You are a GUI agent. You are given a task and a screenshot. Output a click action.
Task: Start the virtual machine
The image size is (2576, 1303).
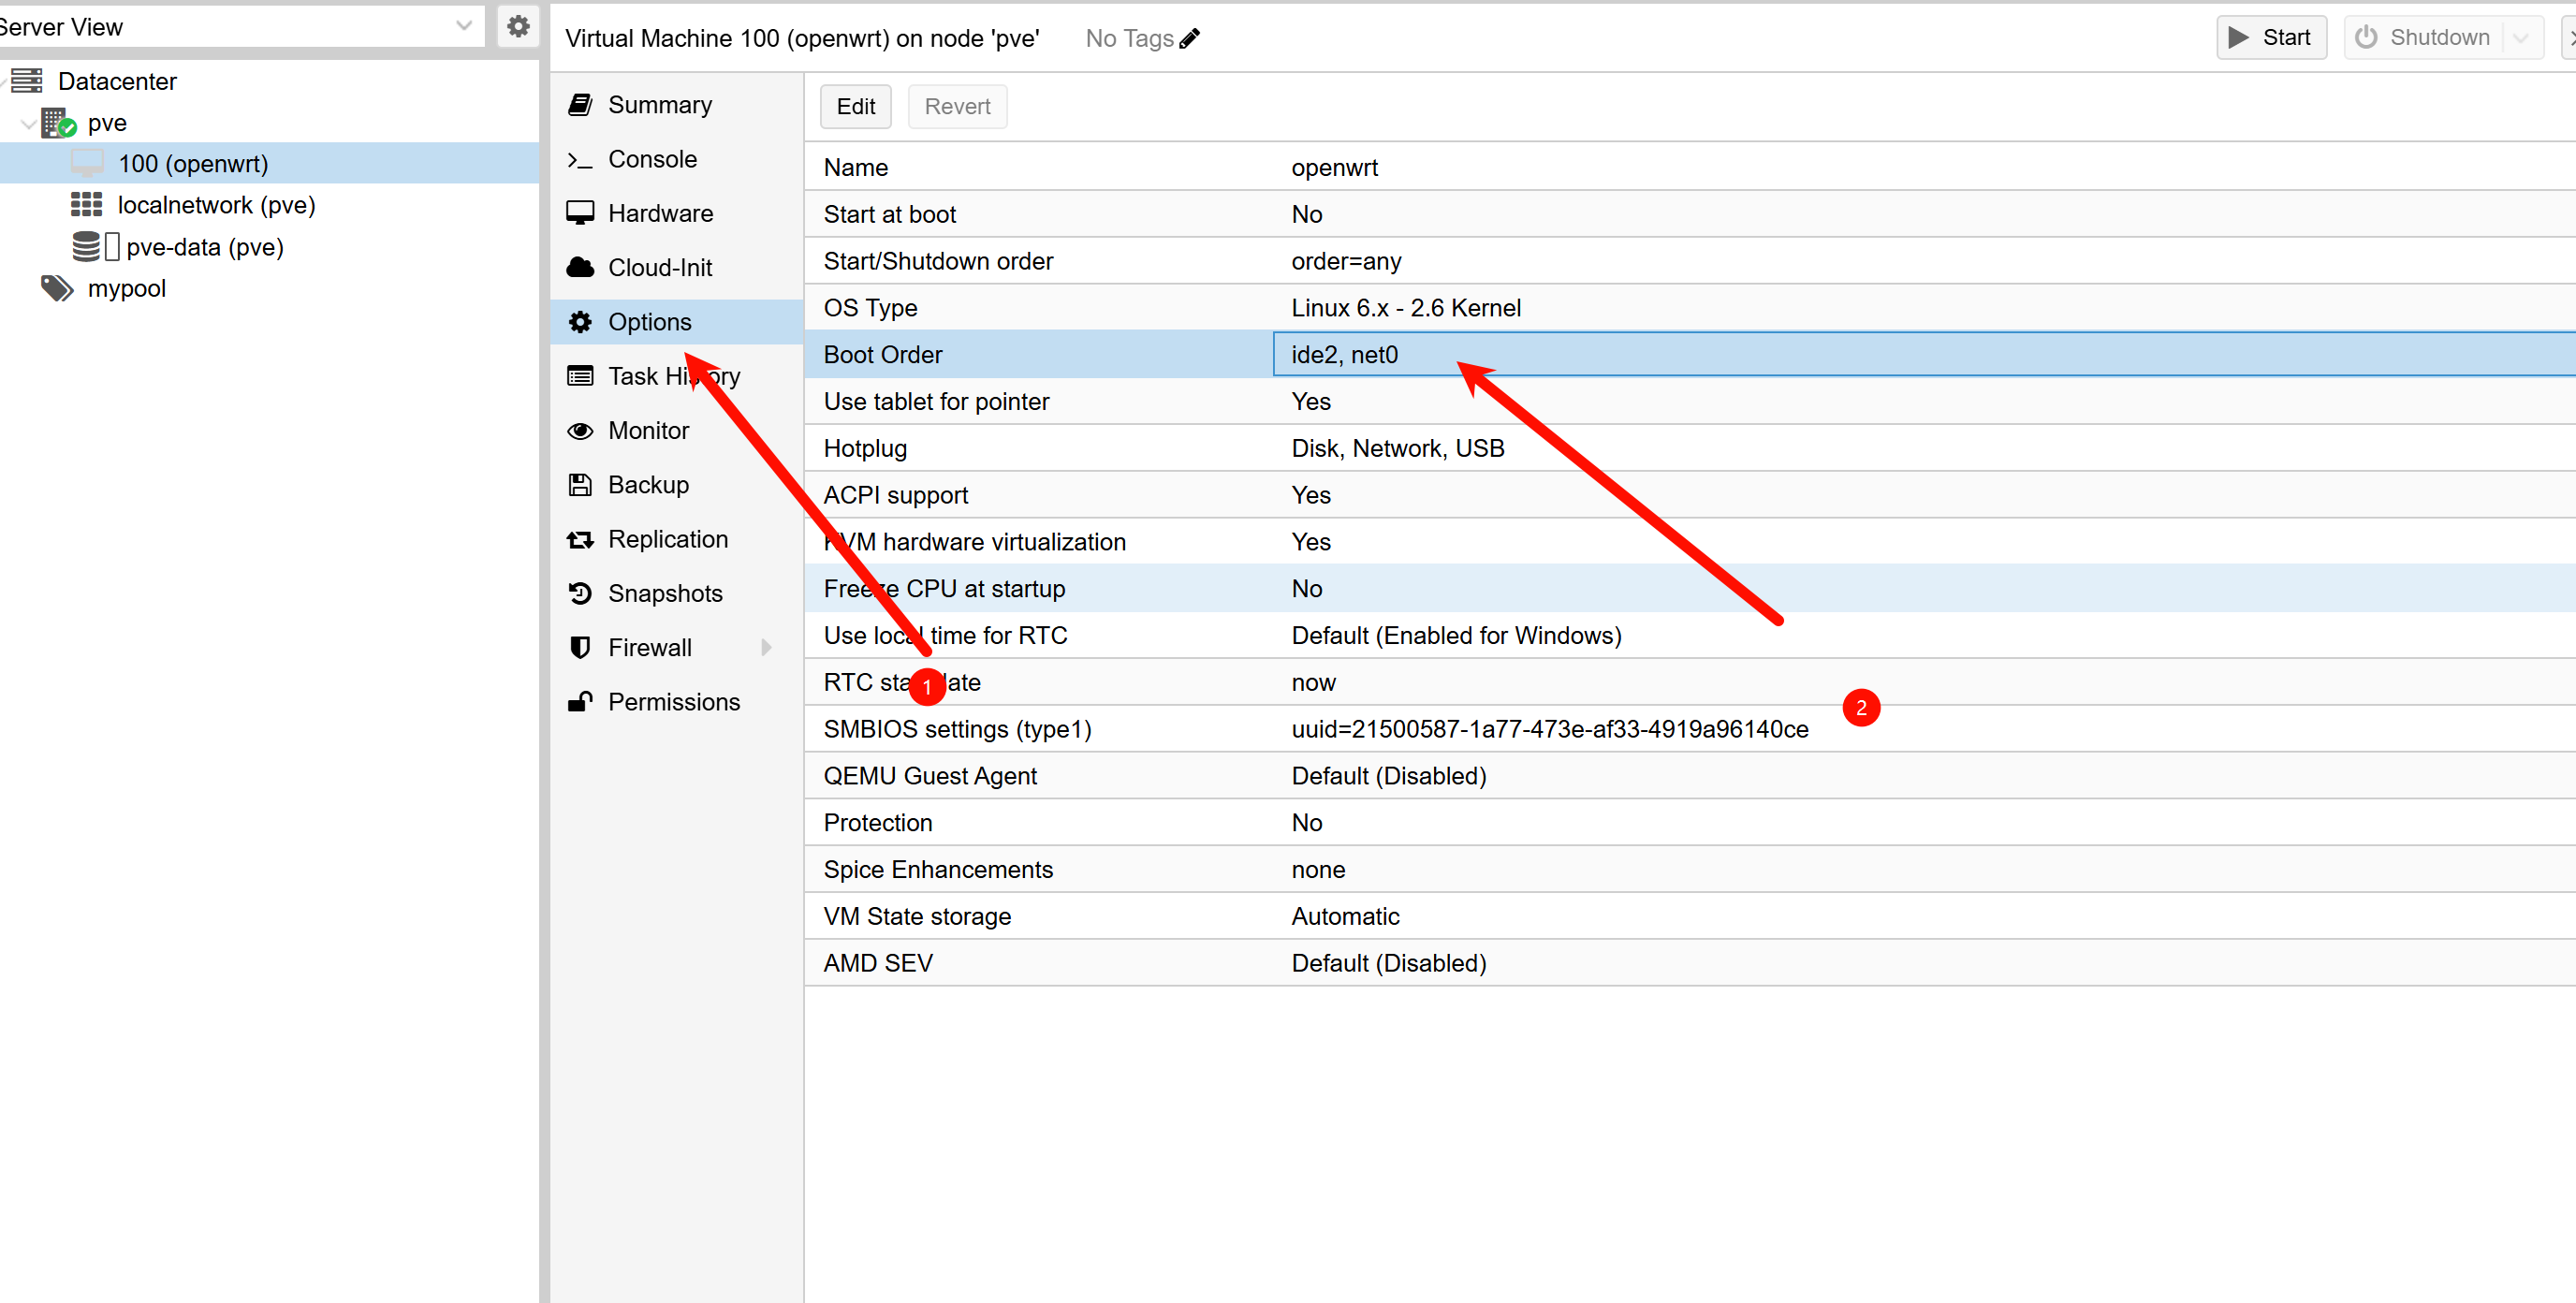[2270, 38]
